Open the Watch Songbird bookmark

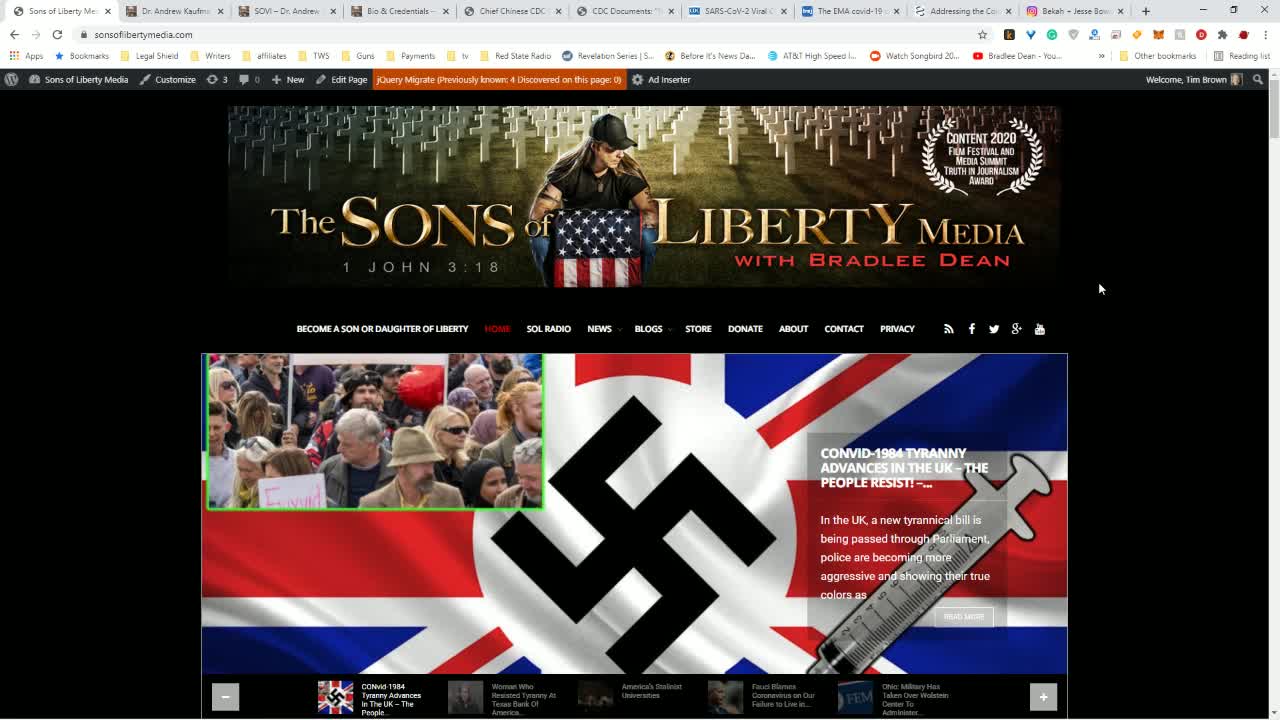coord(915,56)
